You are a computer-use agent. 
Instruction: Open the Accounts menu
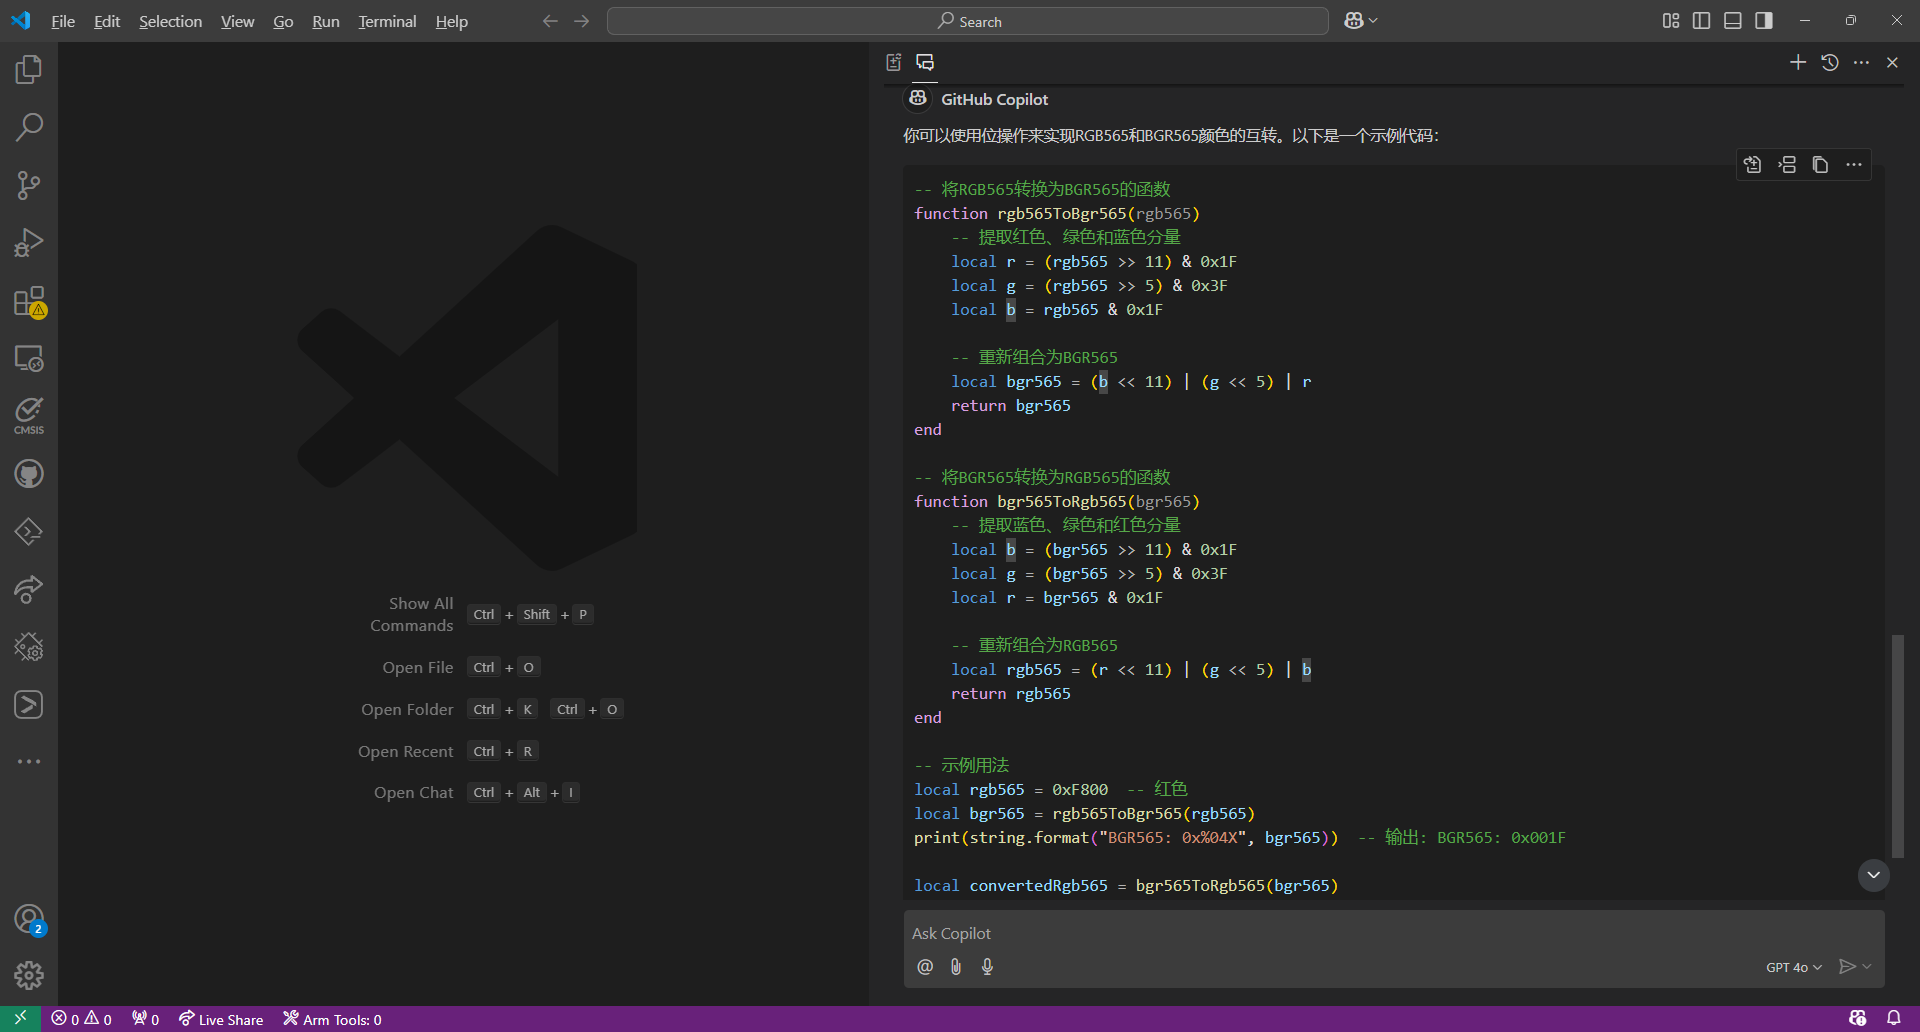point(29,919)
